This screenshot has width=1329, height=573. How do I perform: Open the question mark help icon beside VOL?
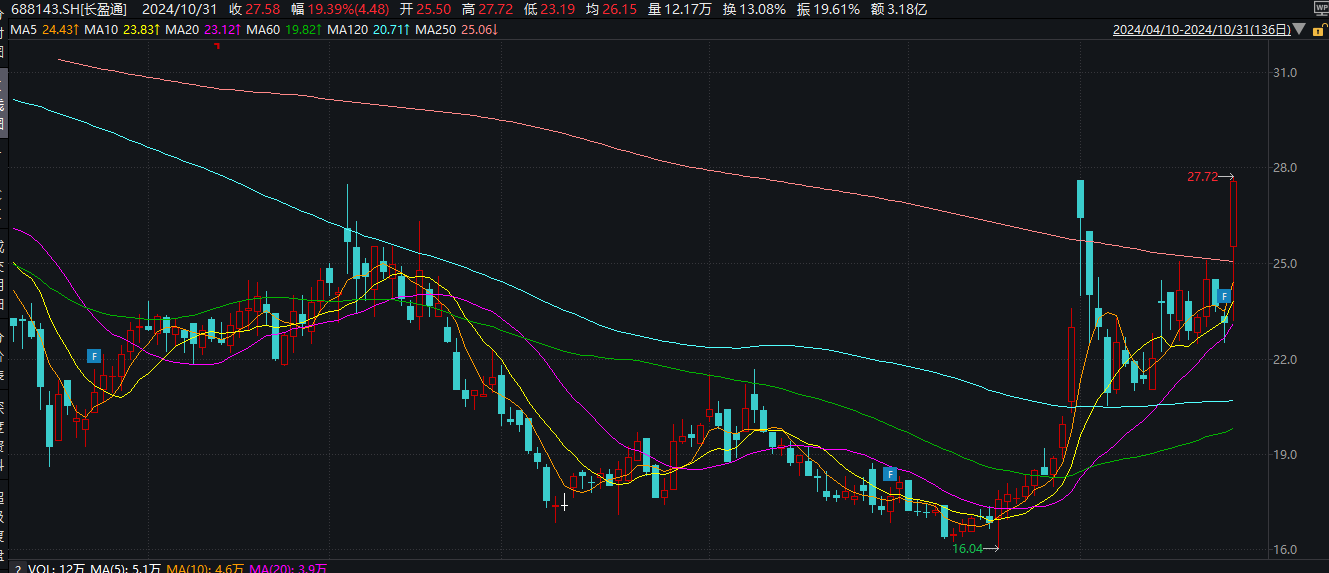click(18, 568)
